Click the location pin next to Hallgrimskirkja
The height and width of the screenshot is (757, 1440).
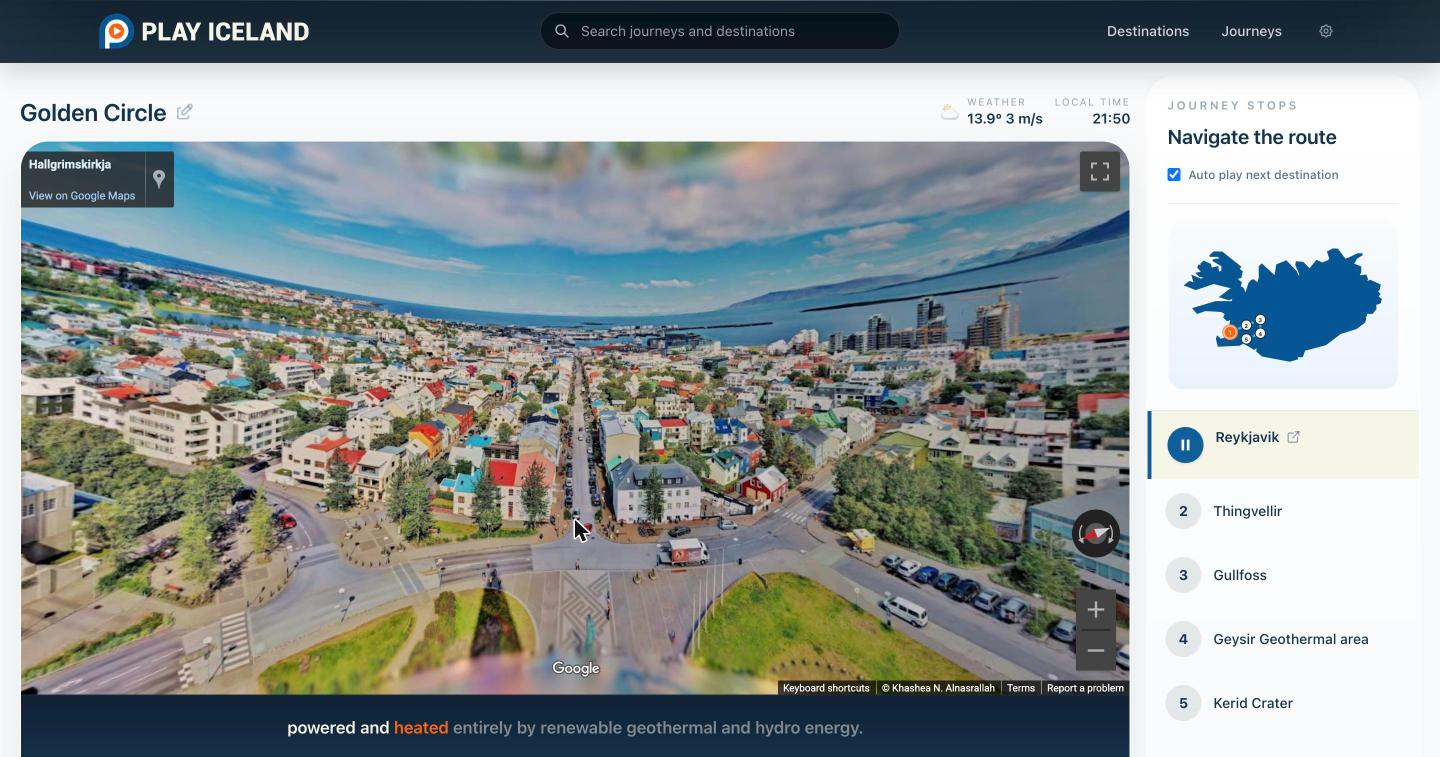159,179
